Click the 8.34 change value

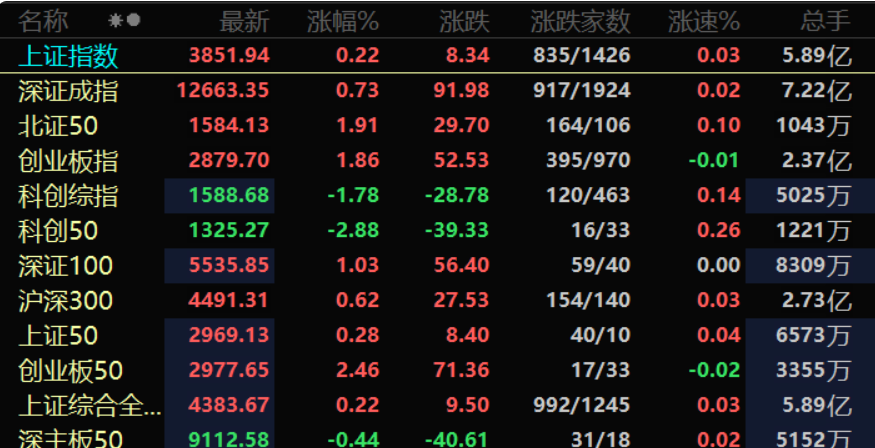(468, 55)
